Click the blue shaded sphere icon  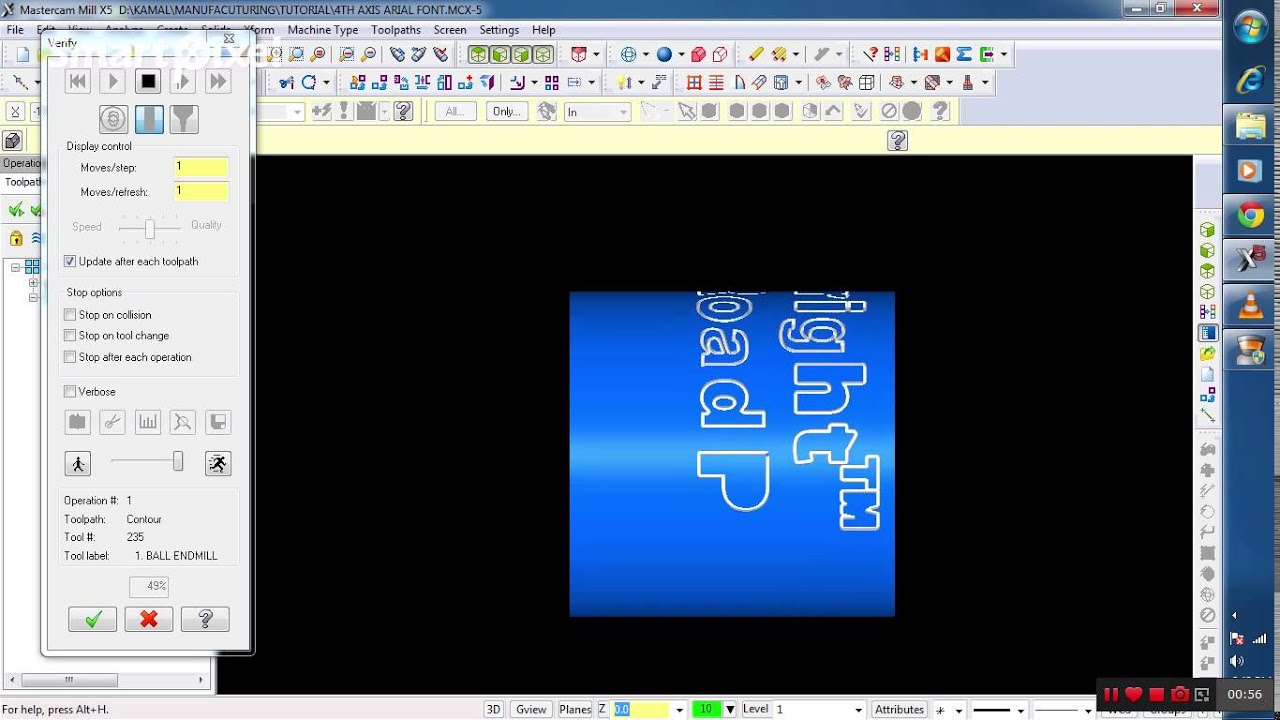664,55
